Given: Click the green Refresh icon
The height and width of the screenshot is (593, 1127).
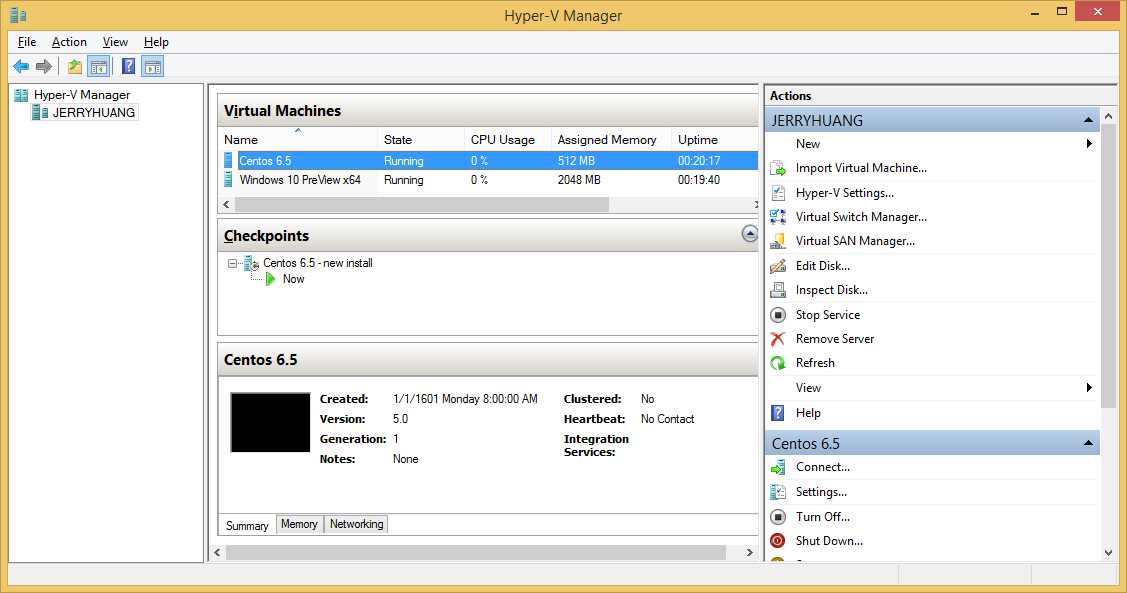Looking at the screenshot, I should point(778,363).
